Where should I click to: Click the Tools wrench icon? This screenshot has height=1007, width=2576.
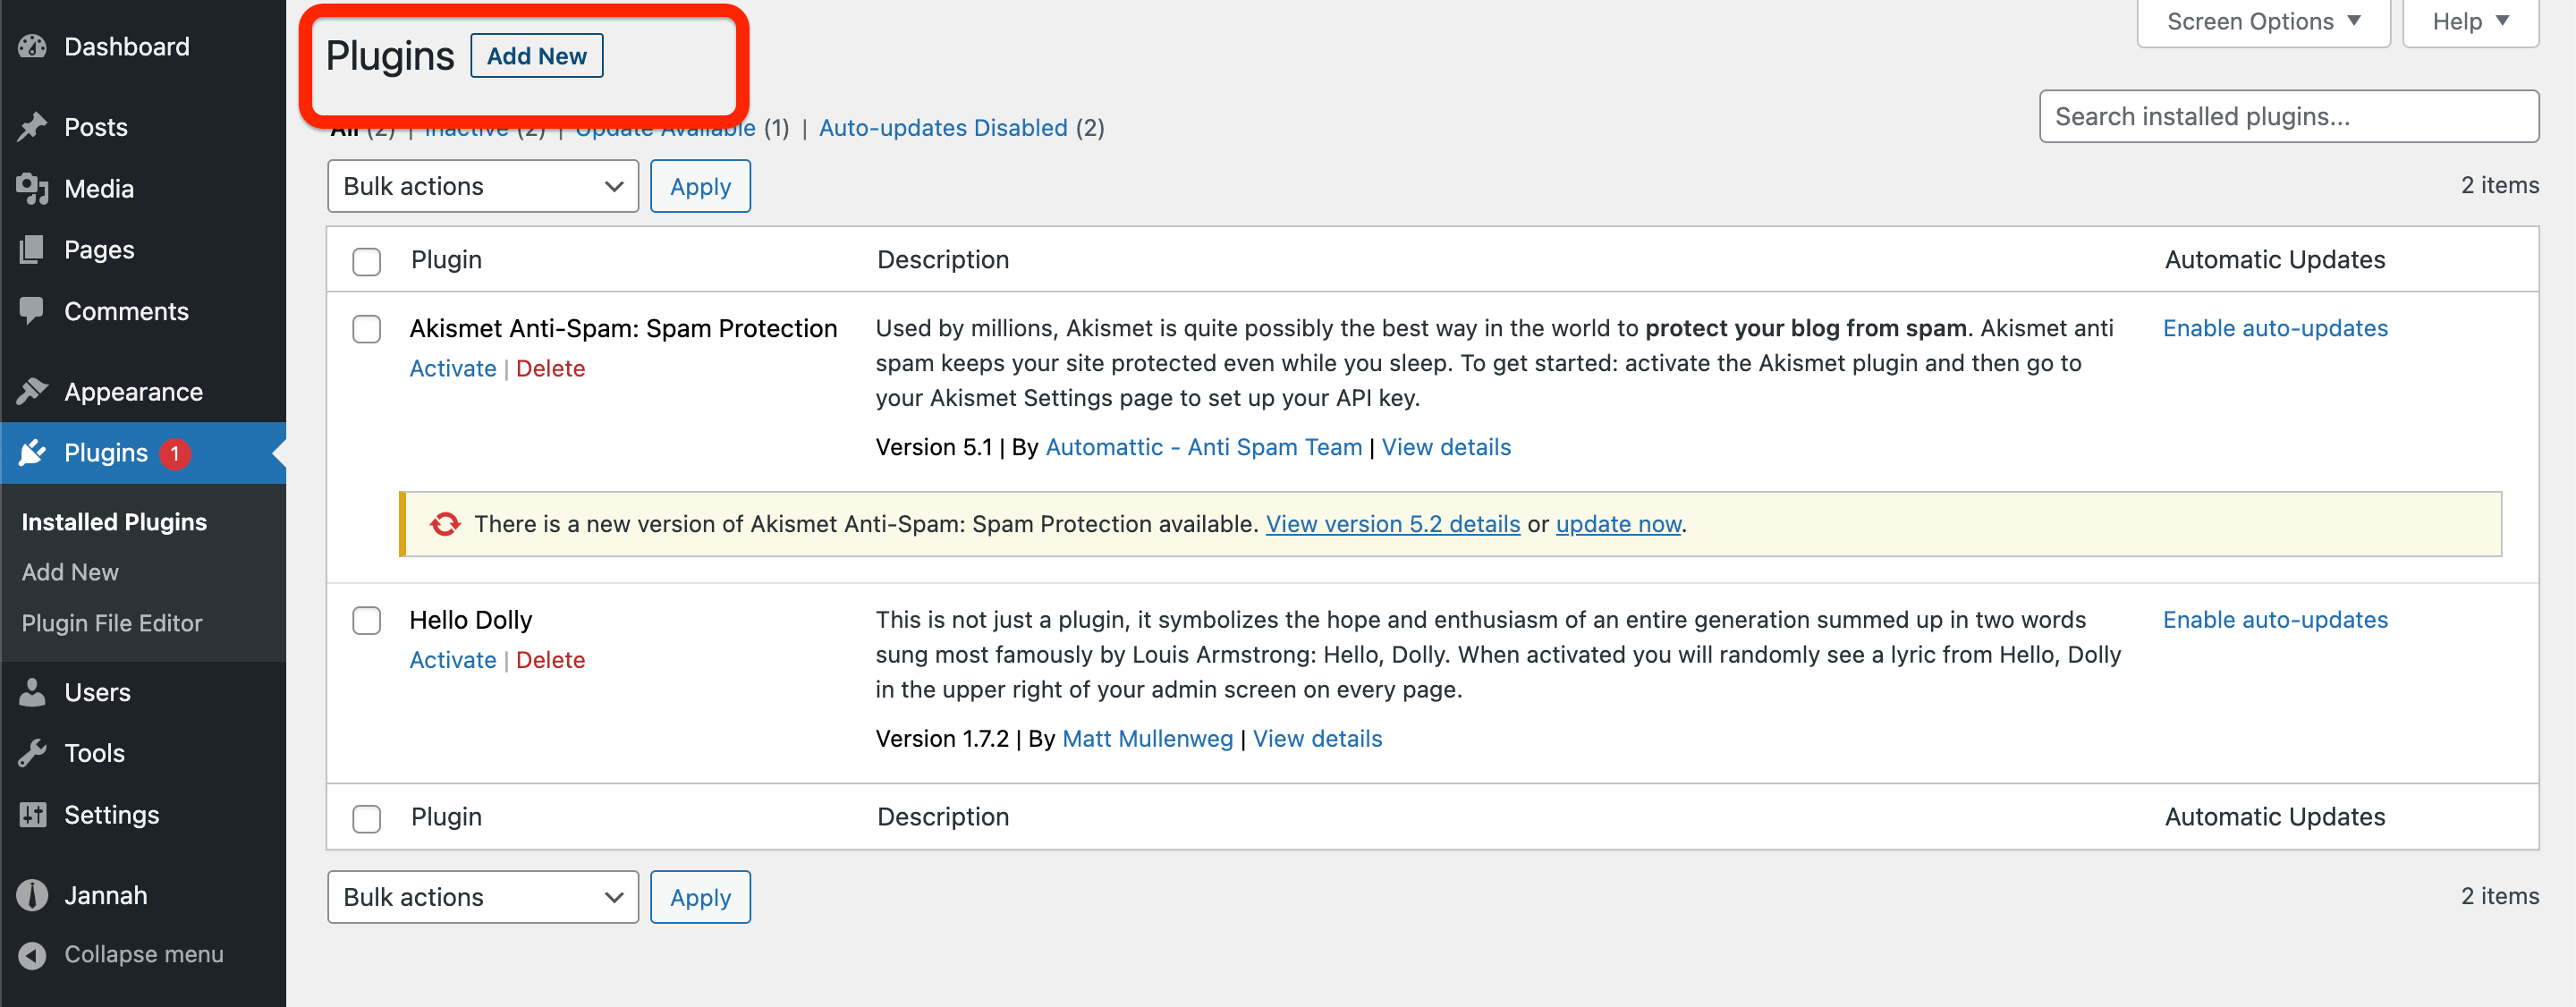pyautogui.click(x=32, y=753)
